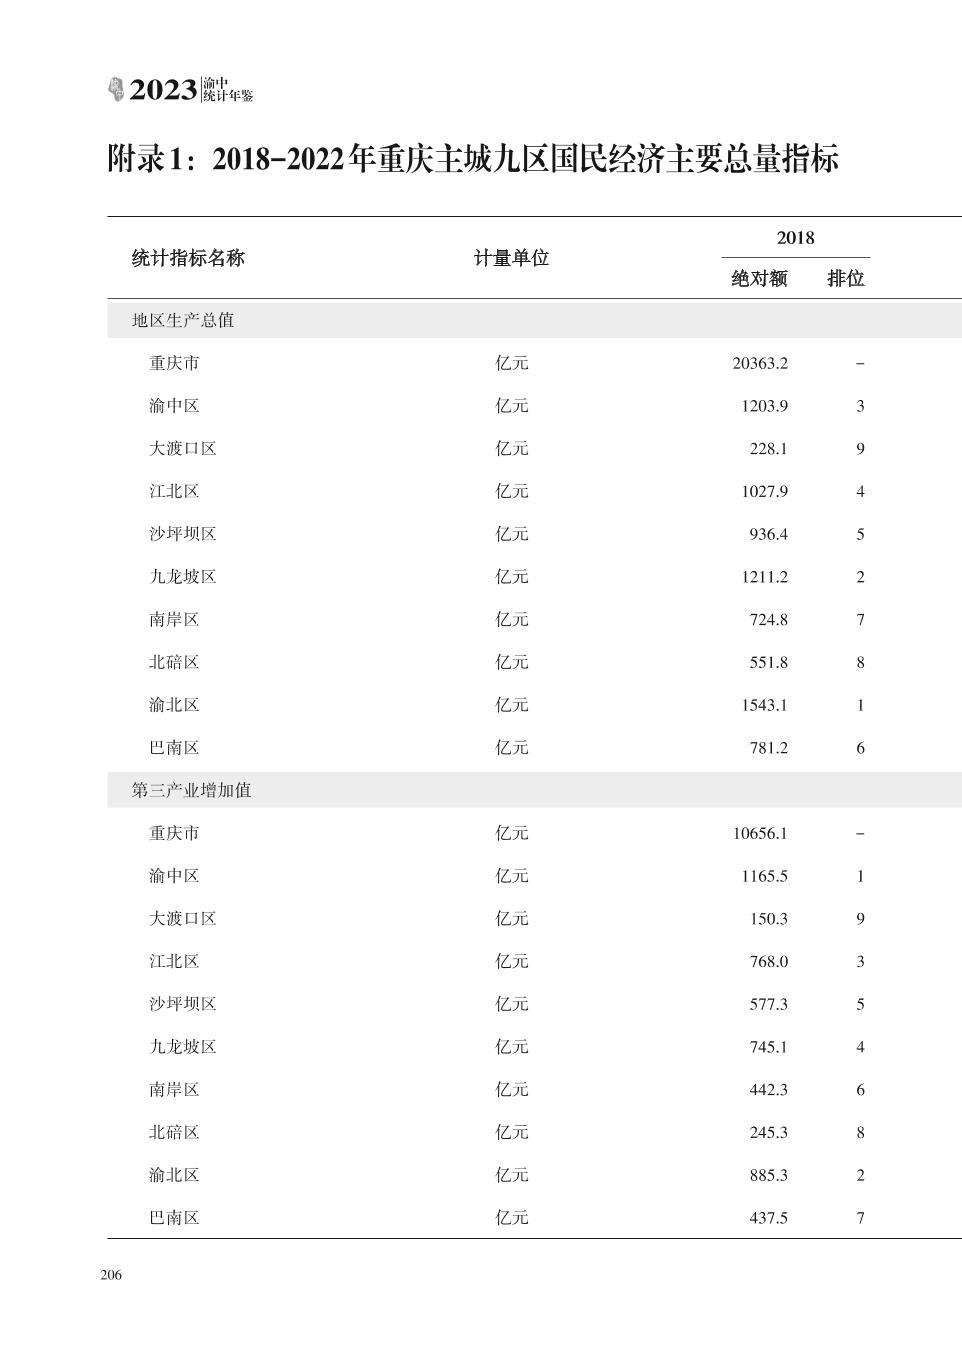The width and height of the screenshot is (962, 1361).
Task: Click "巴南区" in the 第三产业增加值 section
Action: (174, 1218)
